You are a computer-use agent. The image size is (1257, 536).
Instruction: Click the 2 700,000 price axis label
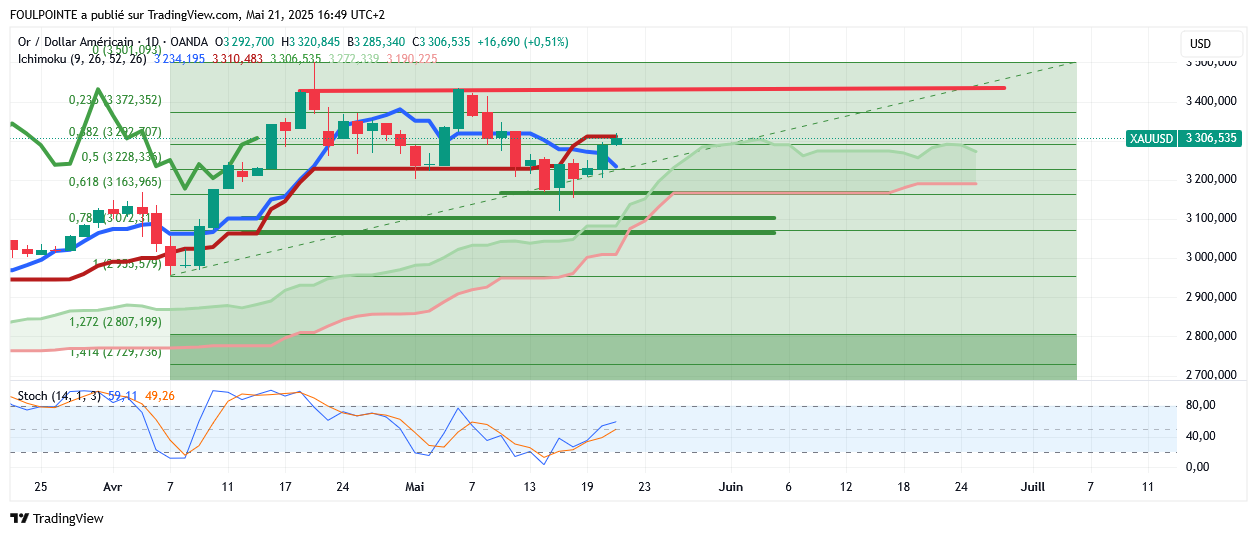[x=1212, y=375]
